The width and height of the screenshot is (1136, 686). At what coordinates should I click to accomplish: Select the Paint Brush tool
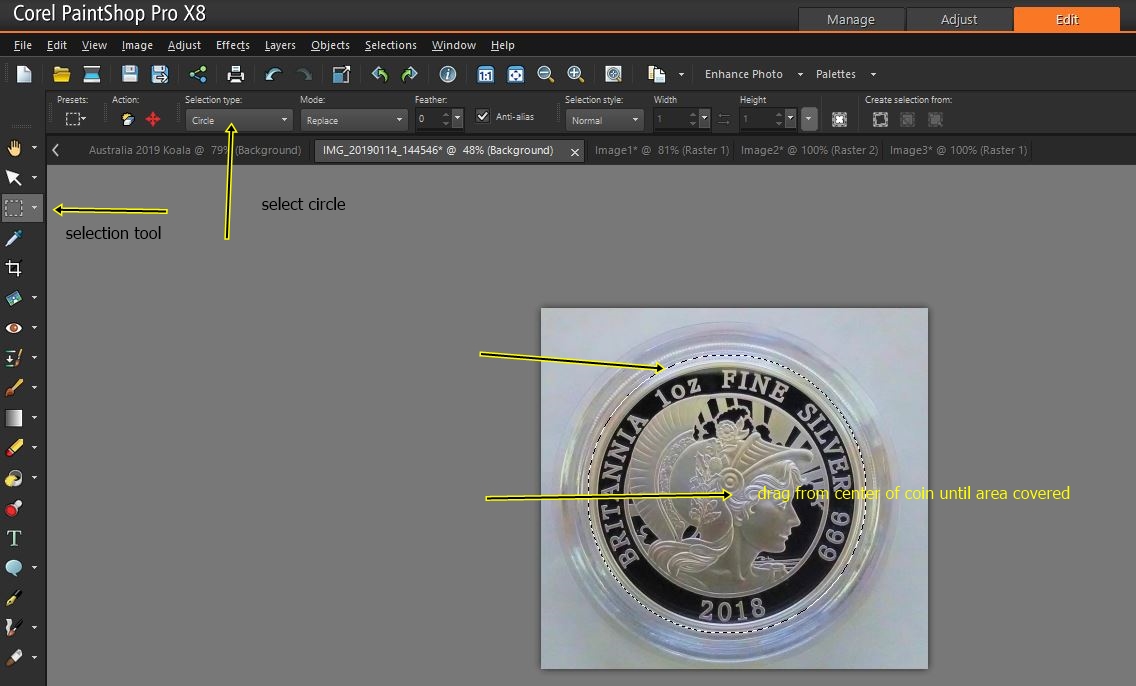[x=14, y=388]
